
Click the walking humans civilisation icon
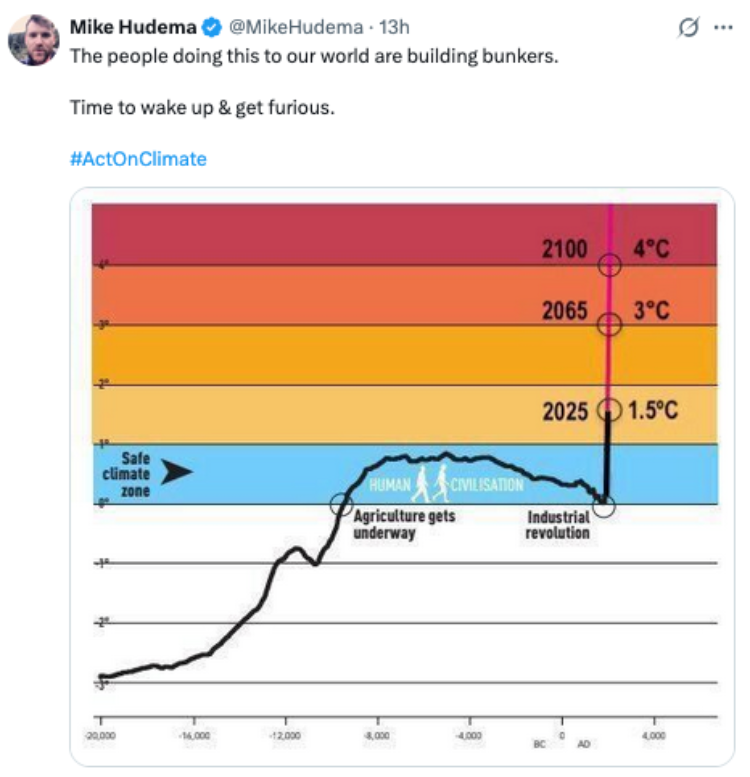pyautogui.click(x=431, y=483)
